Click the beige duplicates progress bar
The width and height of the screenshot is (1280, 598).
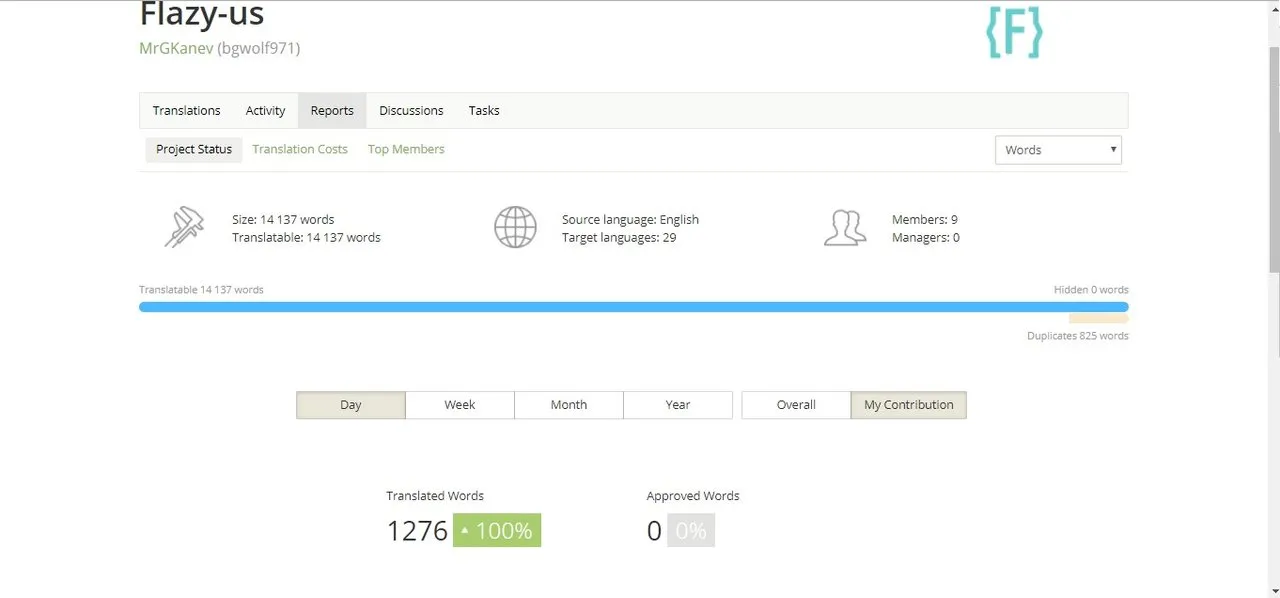(x=1098, y=320)
